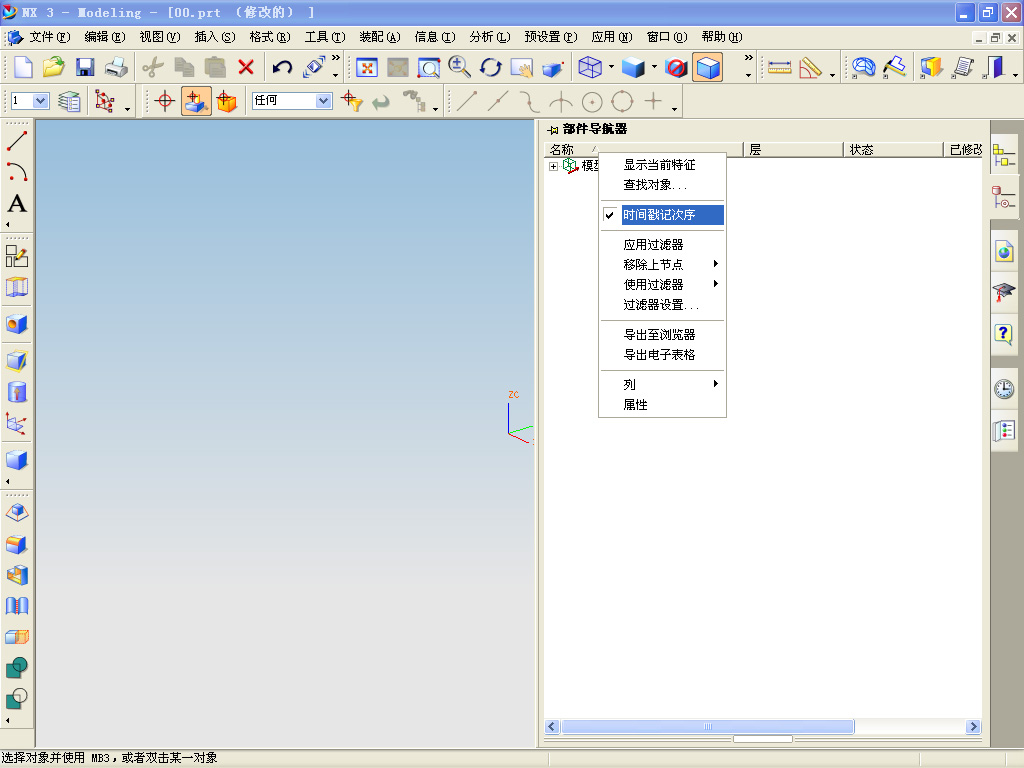Click the Fit view icon
The height and width of the screenshot is (768, 1024).
[367, 67]
